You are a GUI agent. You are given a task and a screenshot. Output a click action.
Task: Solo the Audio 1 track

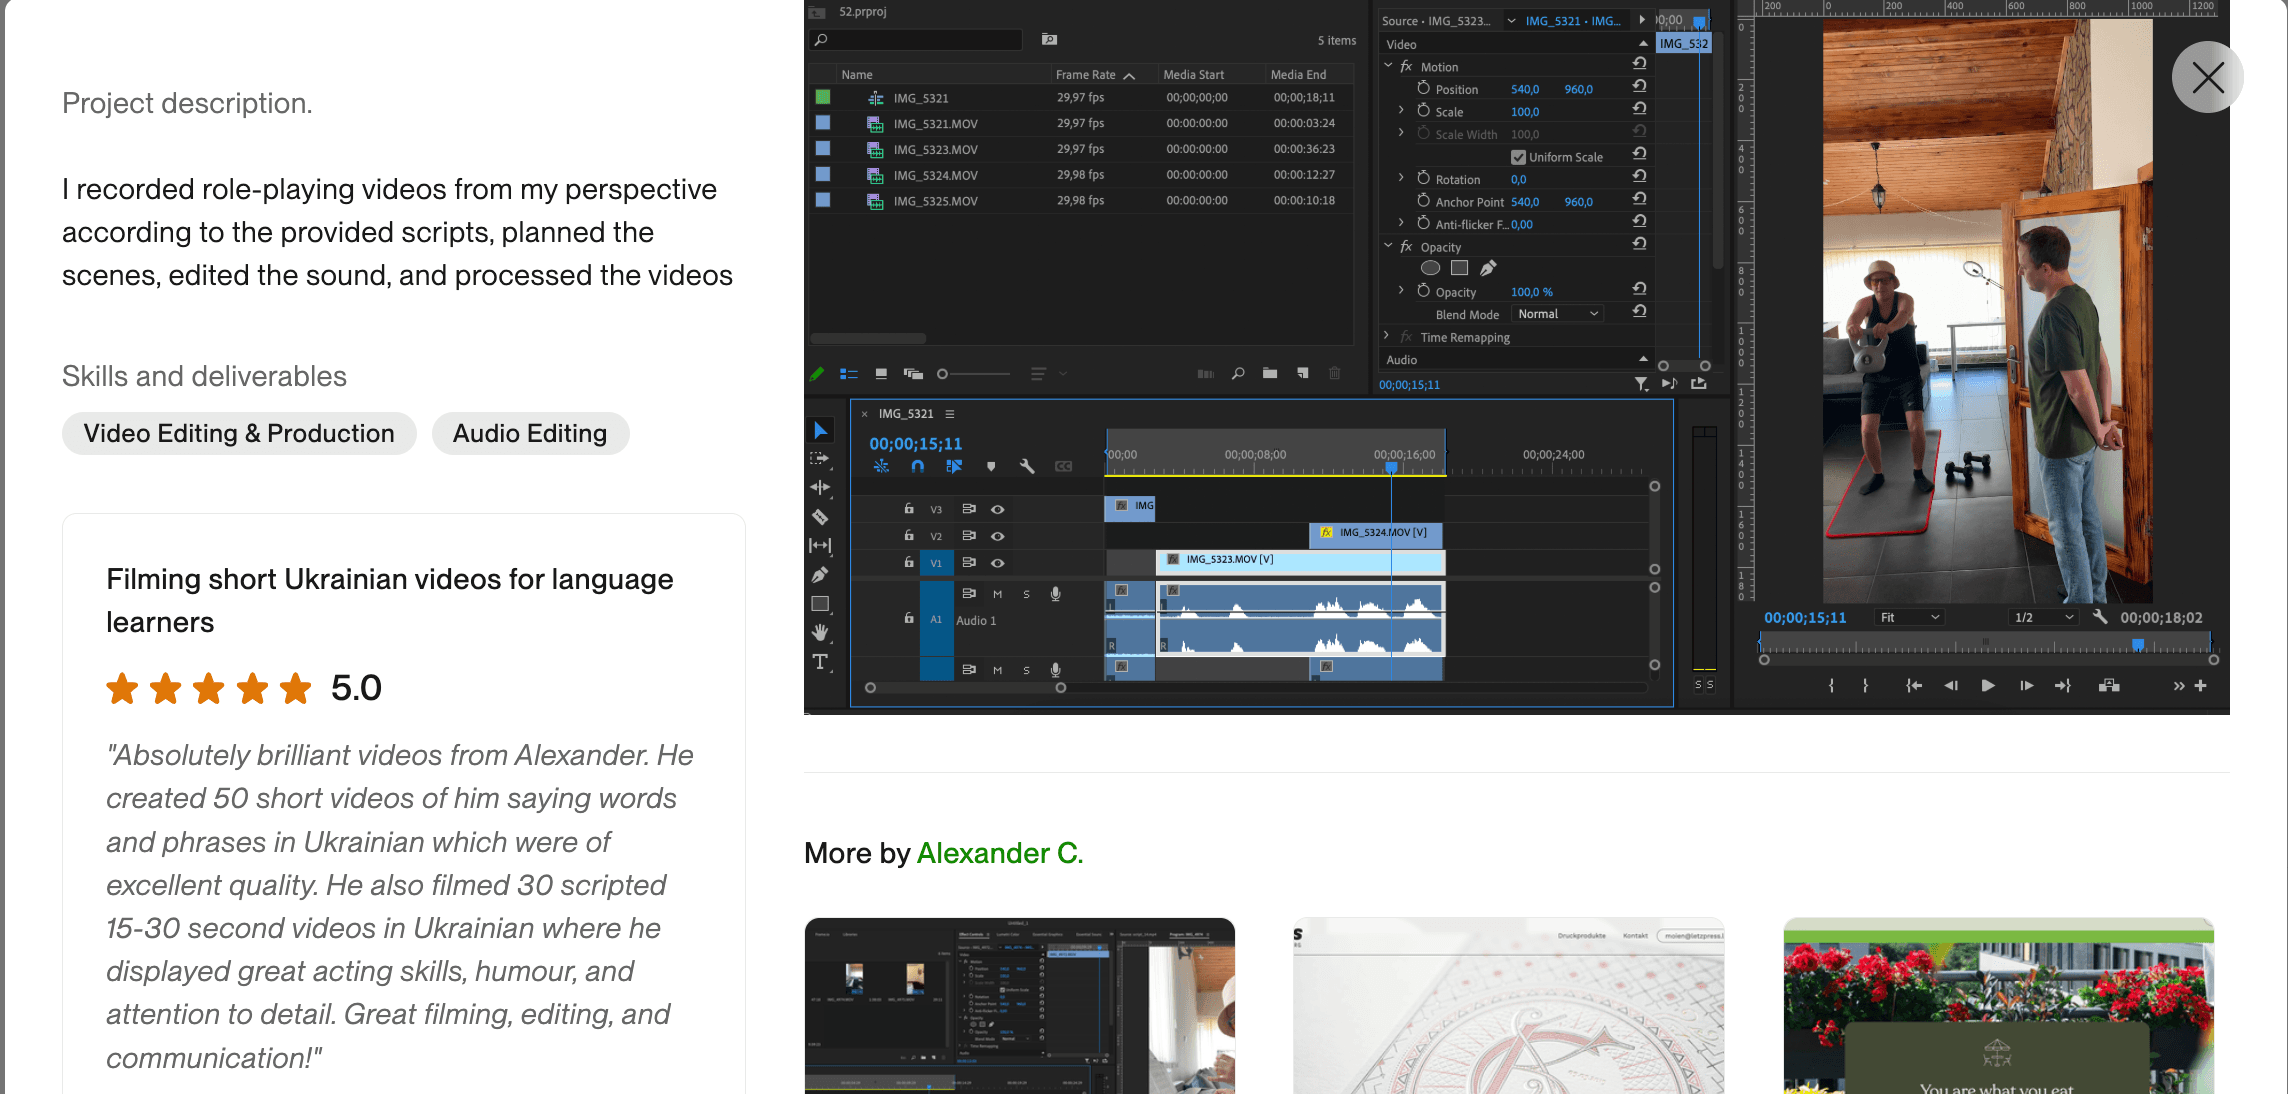[x=1026, y=594]
